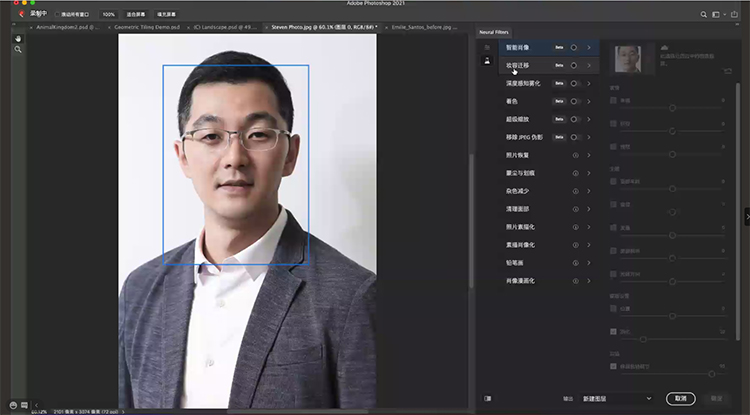Viewport: 750px width, 415px height.
Task: Expand the 深度感知雾化 filter chevron
Action: pos(589,83)
